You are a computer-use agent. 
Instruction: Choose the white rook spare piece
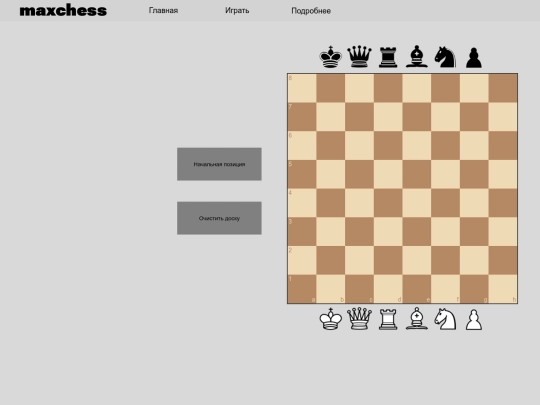coord(388,319)
